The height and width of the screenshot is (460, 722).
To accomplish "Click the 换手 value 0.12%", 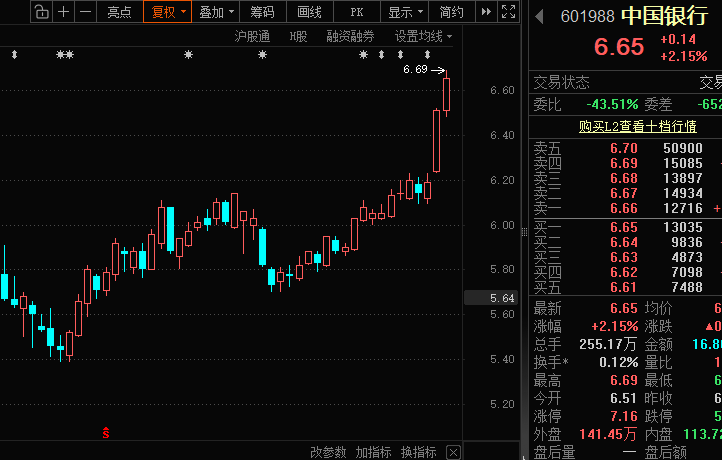I will (618, 362).
